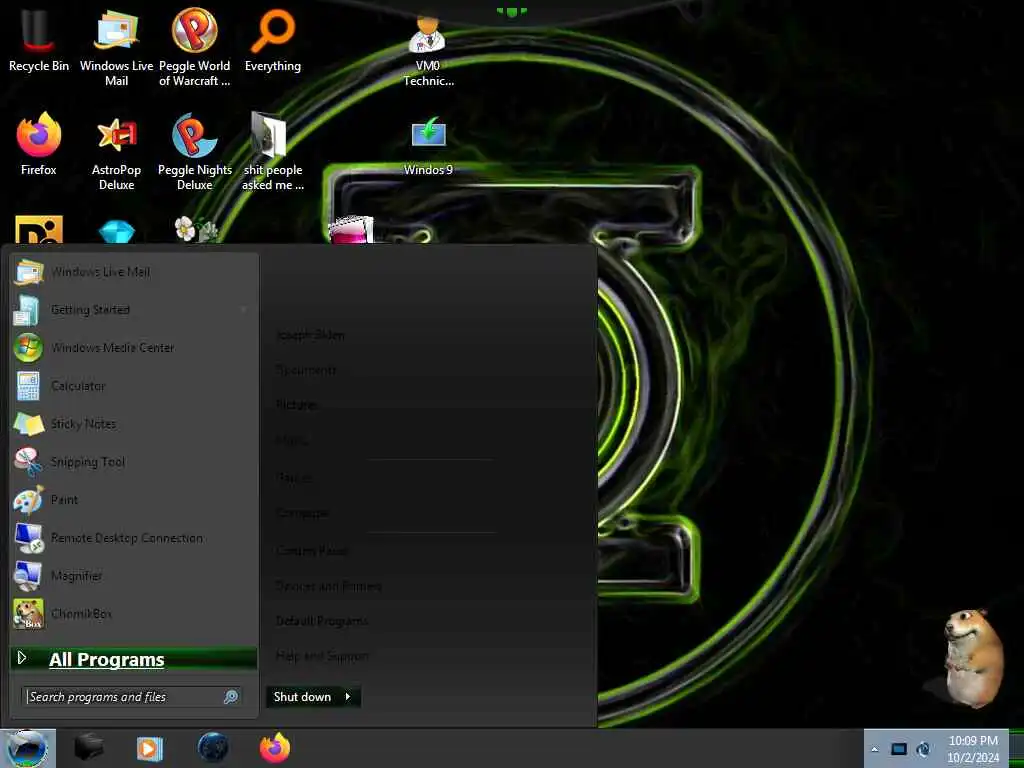Expand the All Programs list

coord(134,659)
